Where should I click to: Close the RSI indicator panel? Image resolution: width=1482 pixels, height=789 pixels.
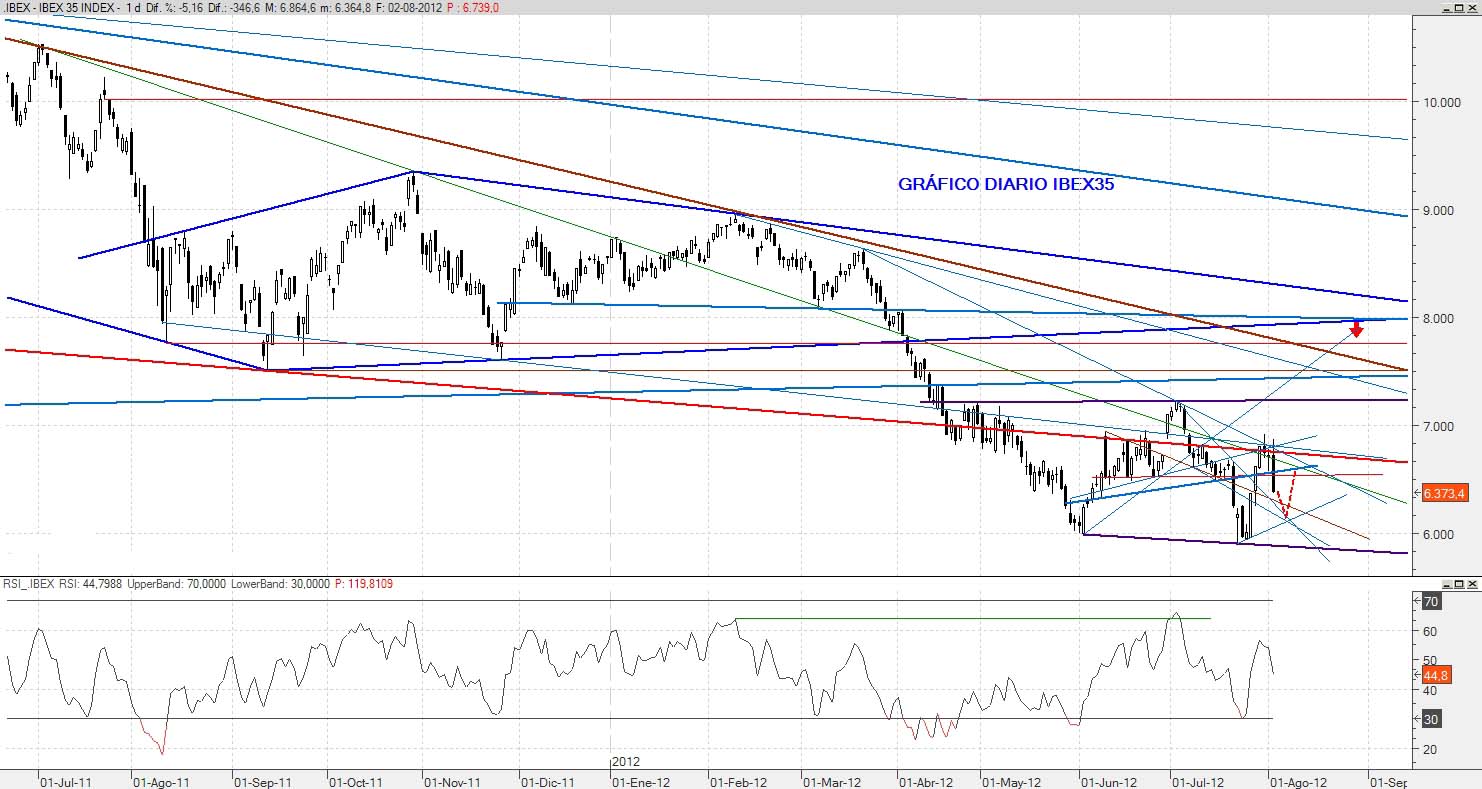tap(1473, 584)
